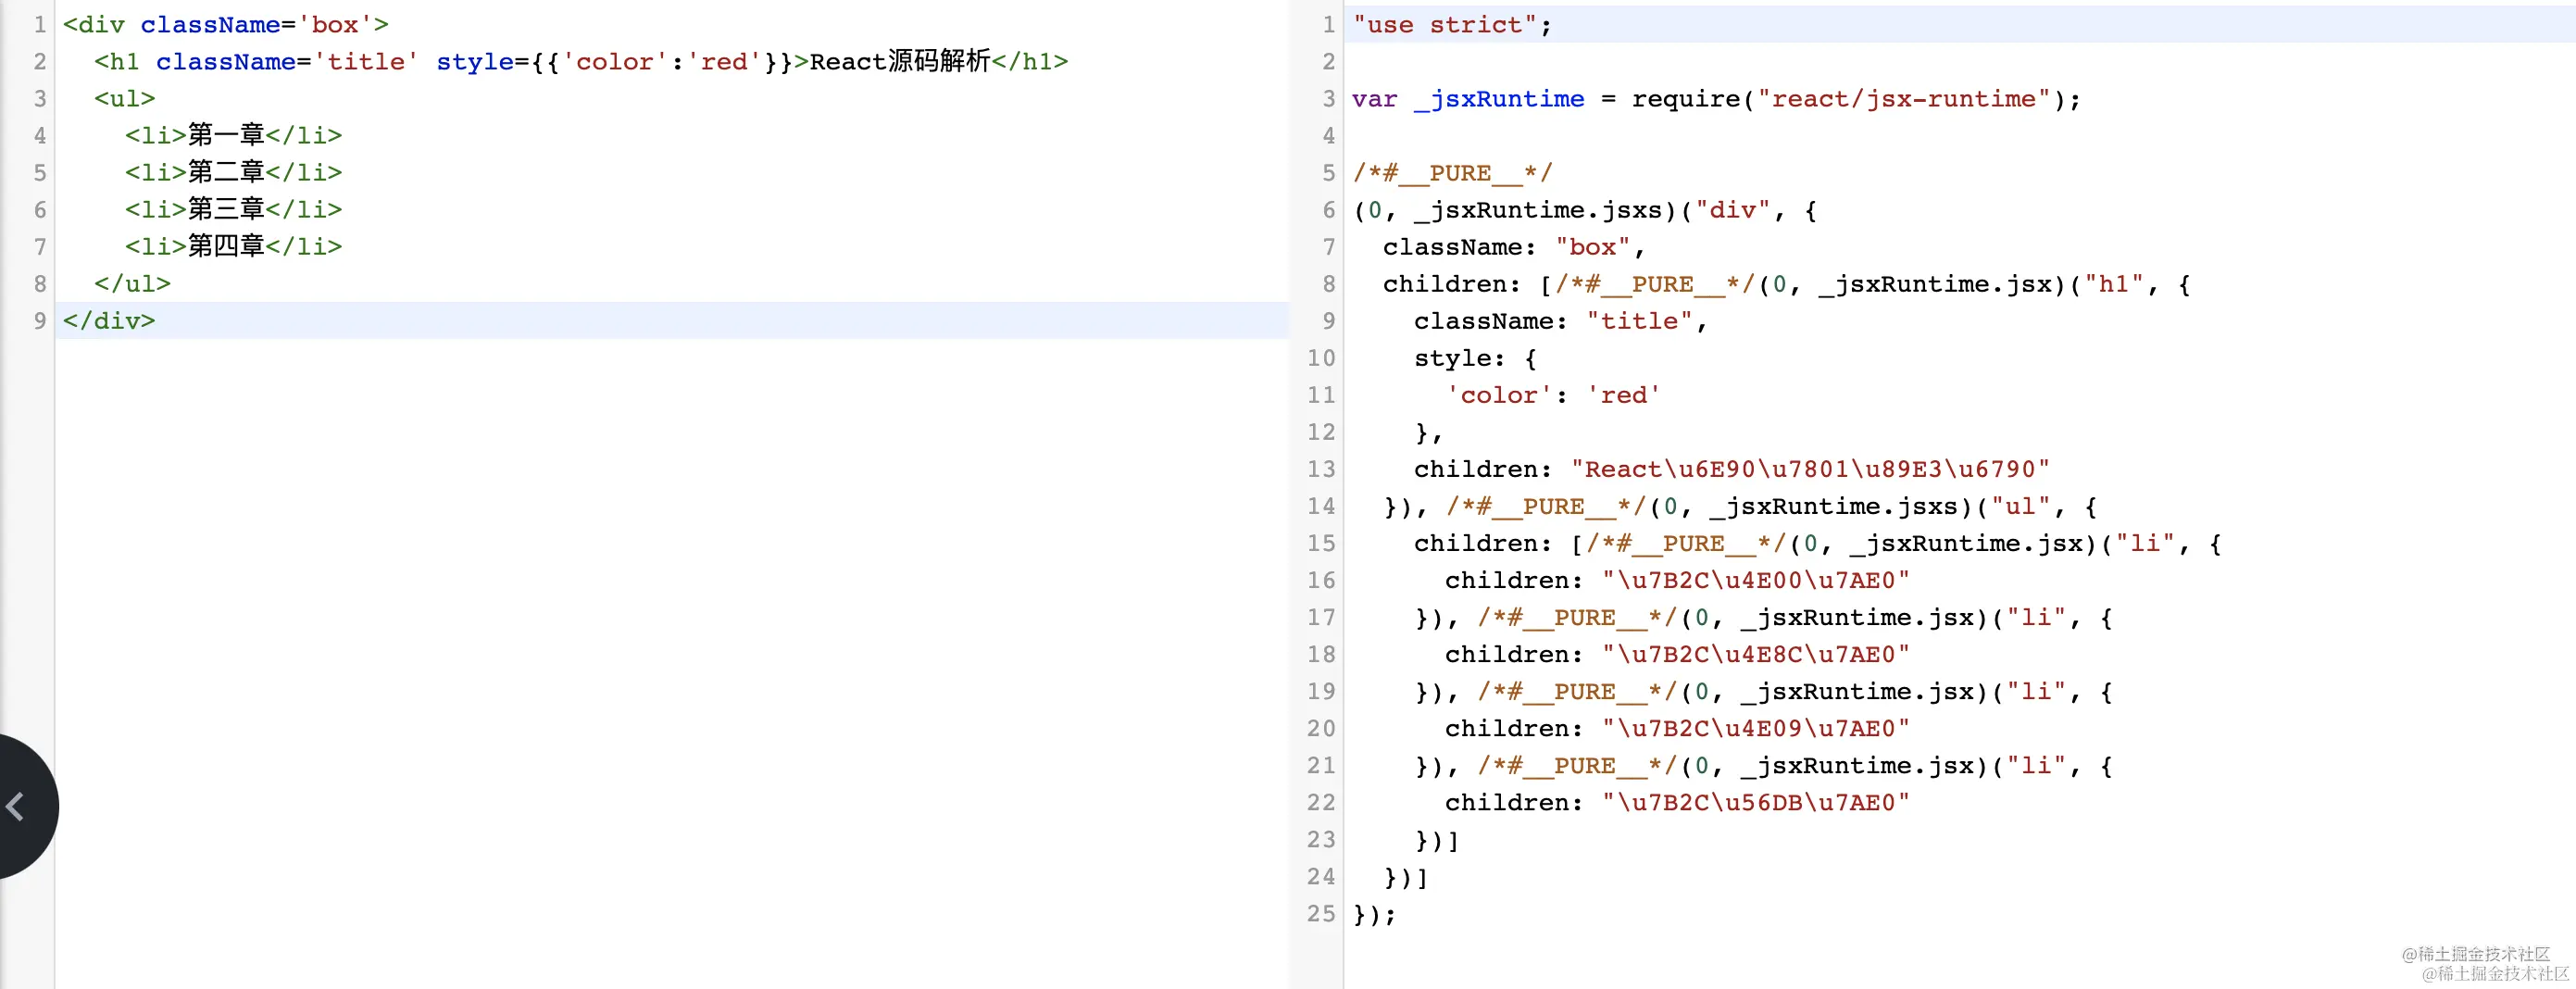Viewport: 2576px width, 989px height.
Task: Click children "\u7B2C\u56DB\u7AE0" line
Action: [1677, 801]
